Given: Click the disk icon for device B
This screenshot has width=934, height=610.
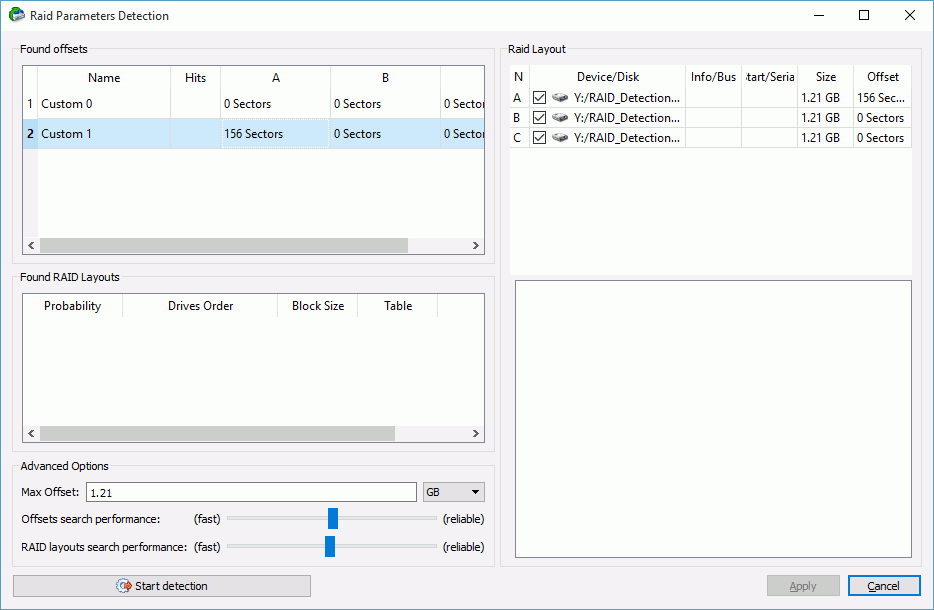Looking at the screenshot, I should coord(560,118).
